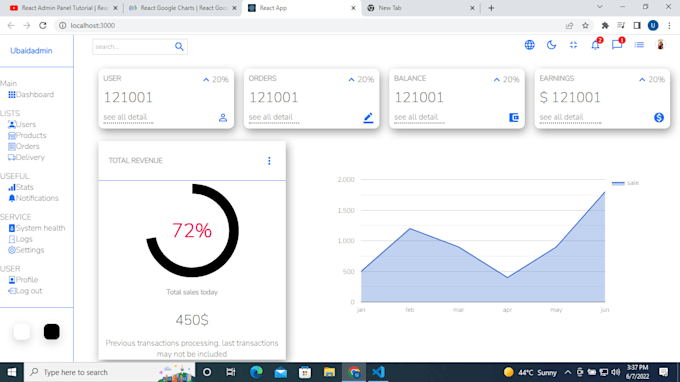Toggle Chrome side panel icon
This screenshot has width=680, height=382.
coord(637,26)
